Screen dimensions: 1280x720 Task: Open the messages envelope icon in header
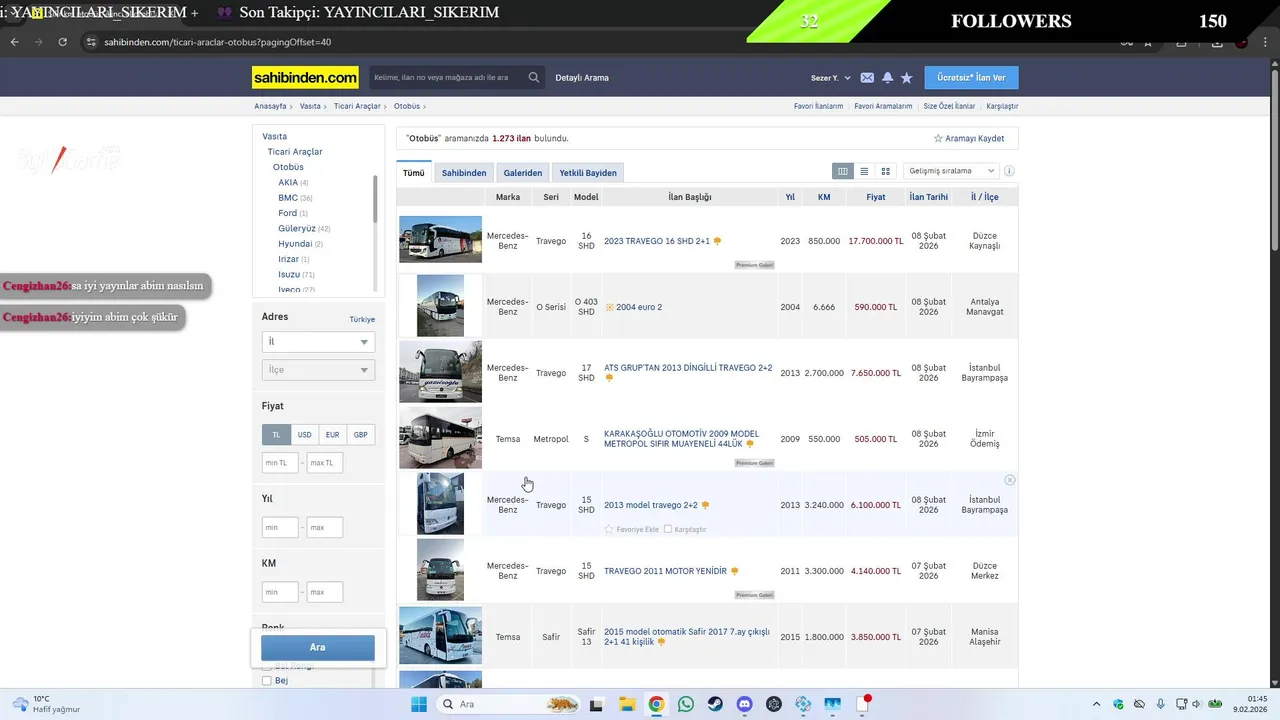(867, 78)
